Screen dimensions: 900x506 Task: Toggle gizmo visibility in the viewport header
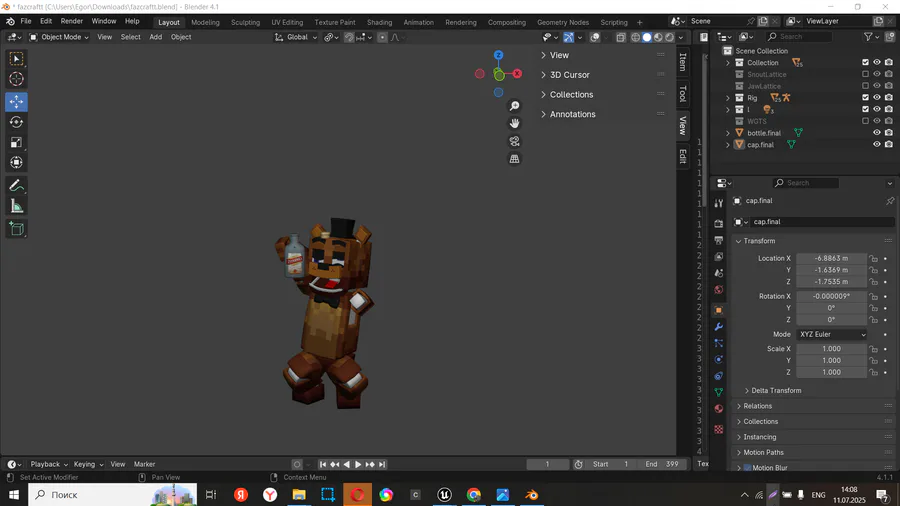[x=568, y=37]
